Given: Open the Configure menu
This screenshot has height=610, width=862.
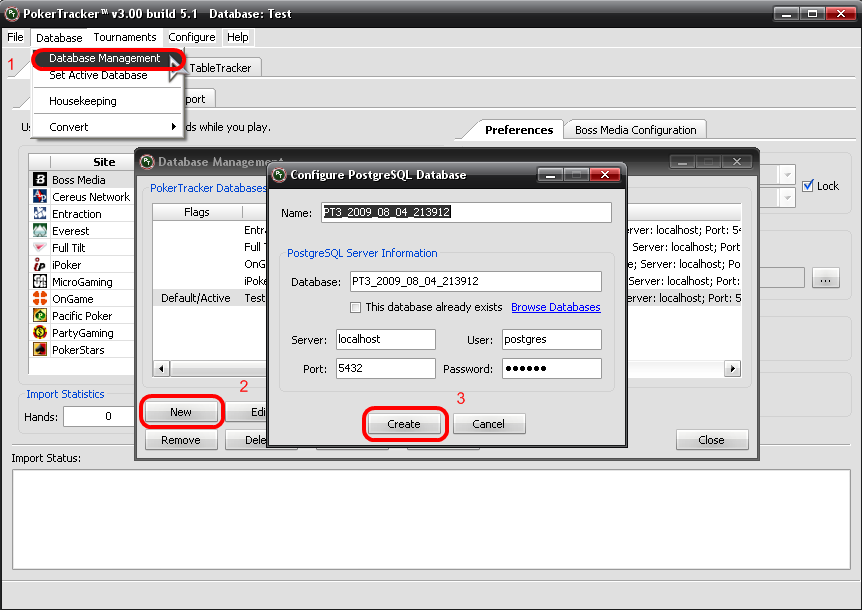Looking at the screenshot, I should click(x=191, y=37).
